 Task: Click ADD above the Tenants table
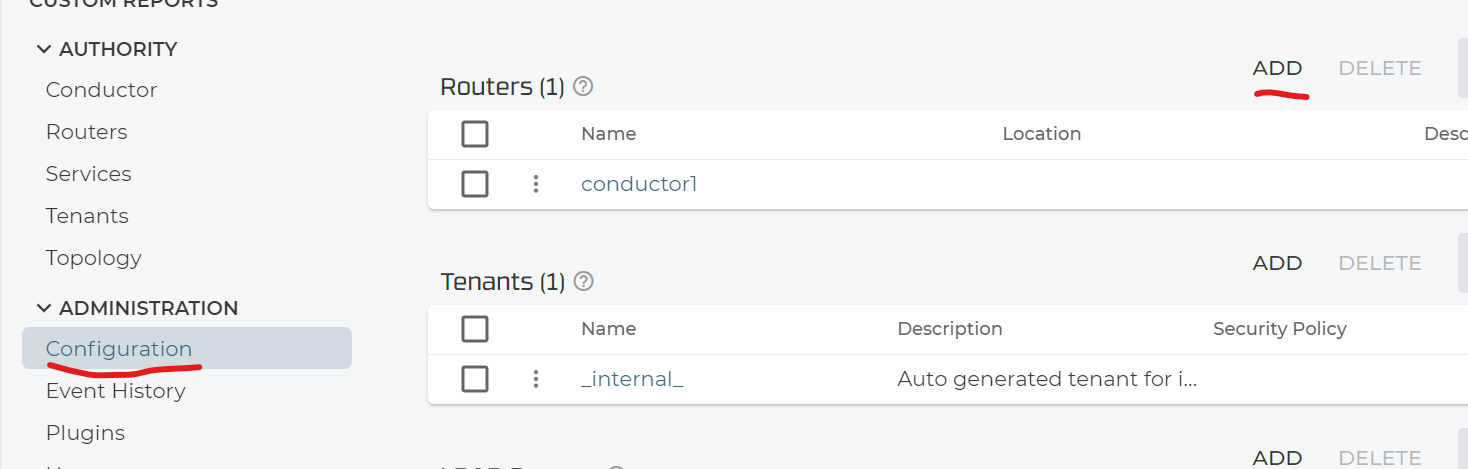click(x=1277, y=263)
